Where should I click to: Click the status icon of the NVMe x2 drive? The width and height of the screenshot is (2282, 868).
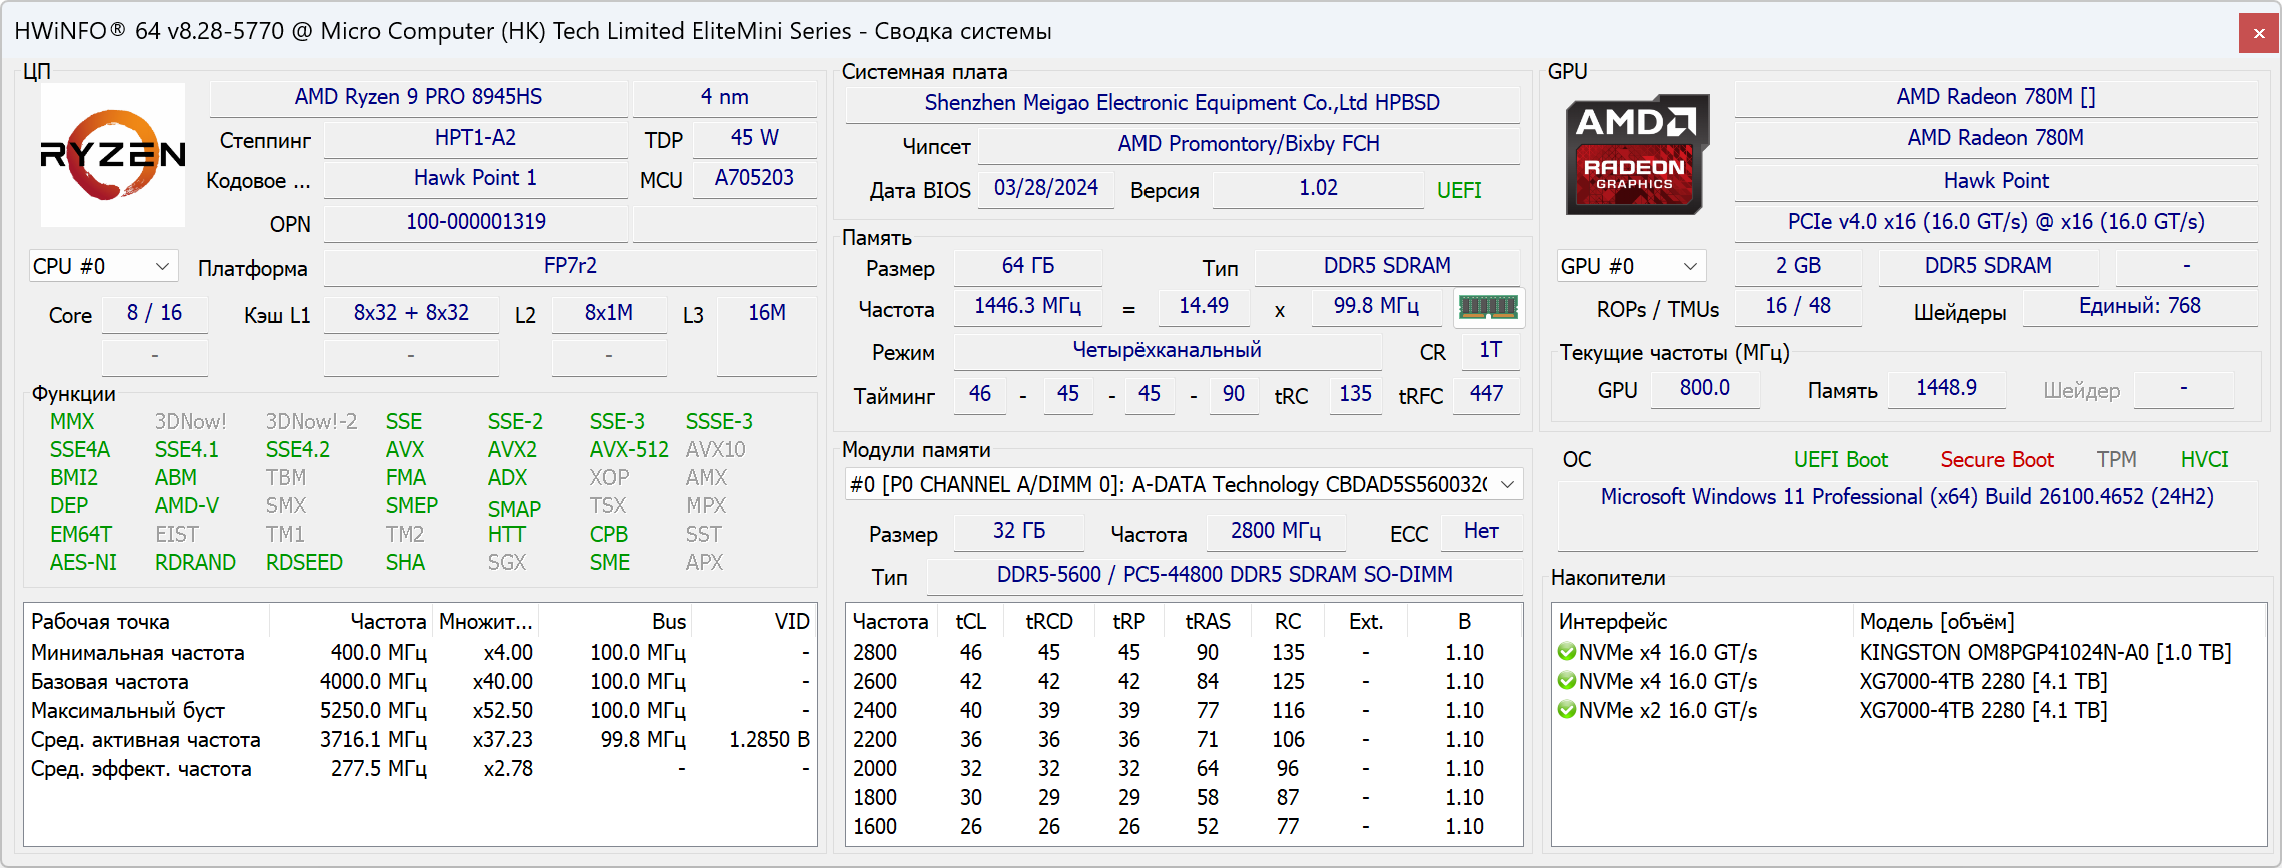click(x=1567, y=710)
